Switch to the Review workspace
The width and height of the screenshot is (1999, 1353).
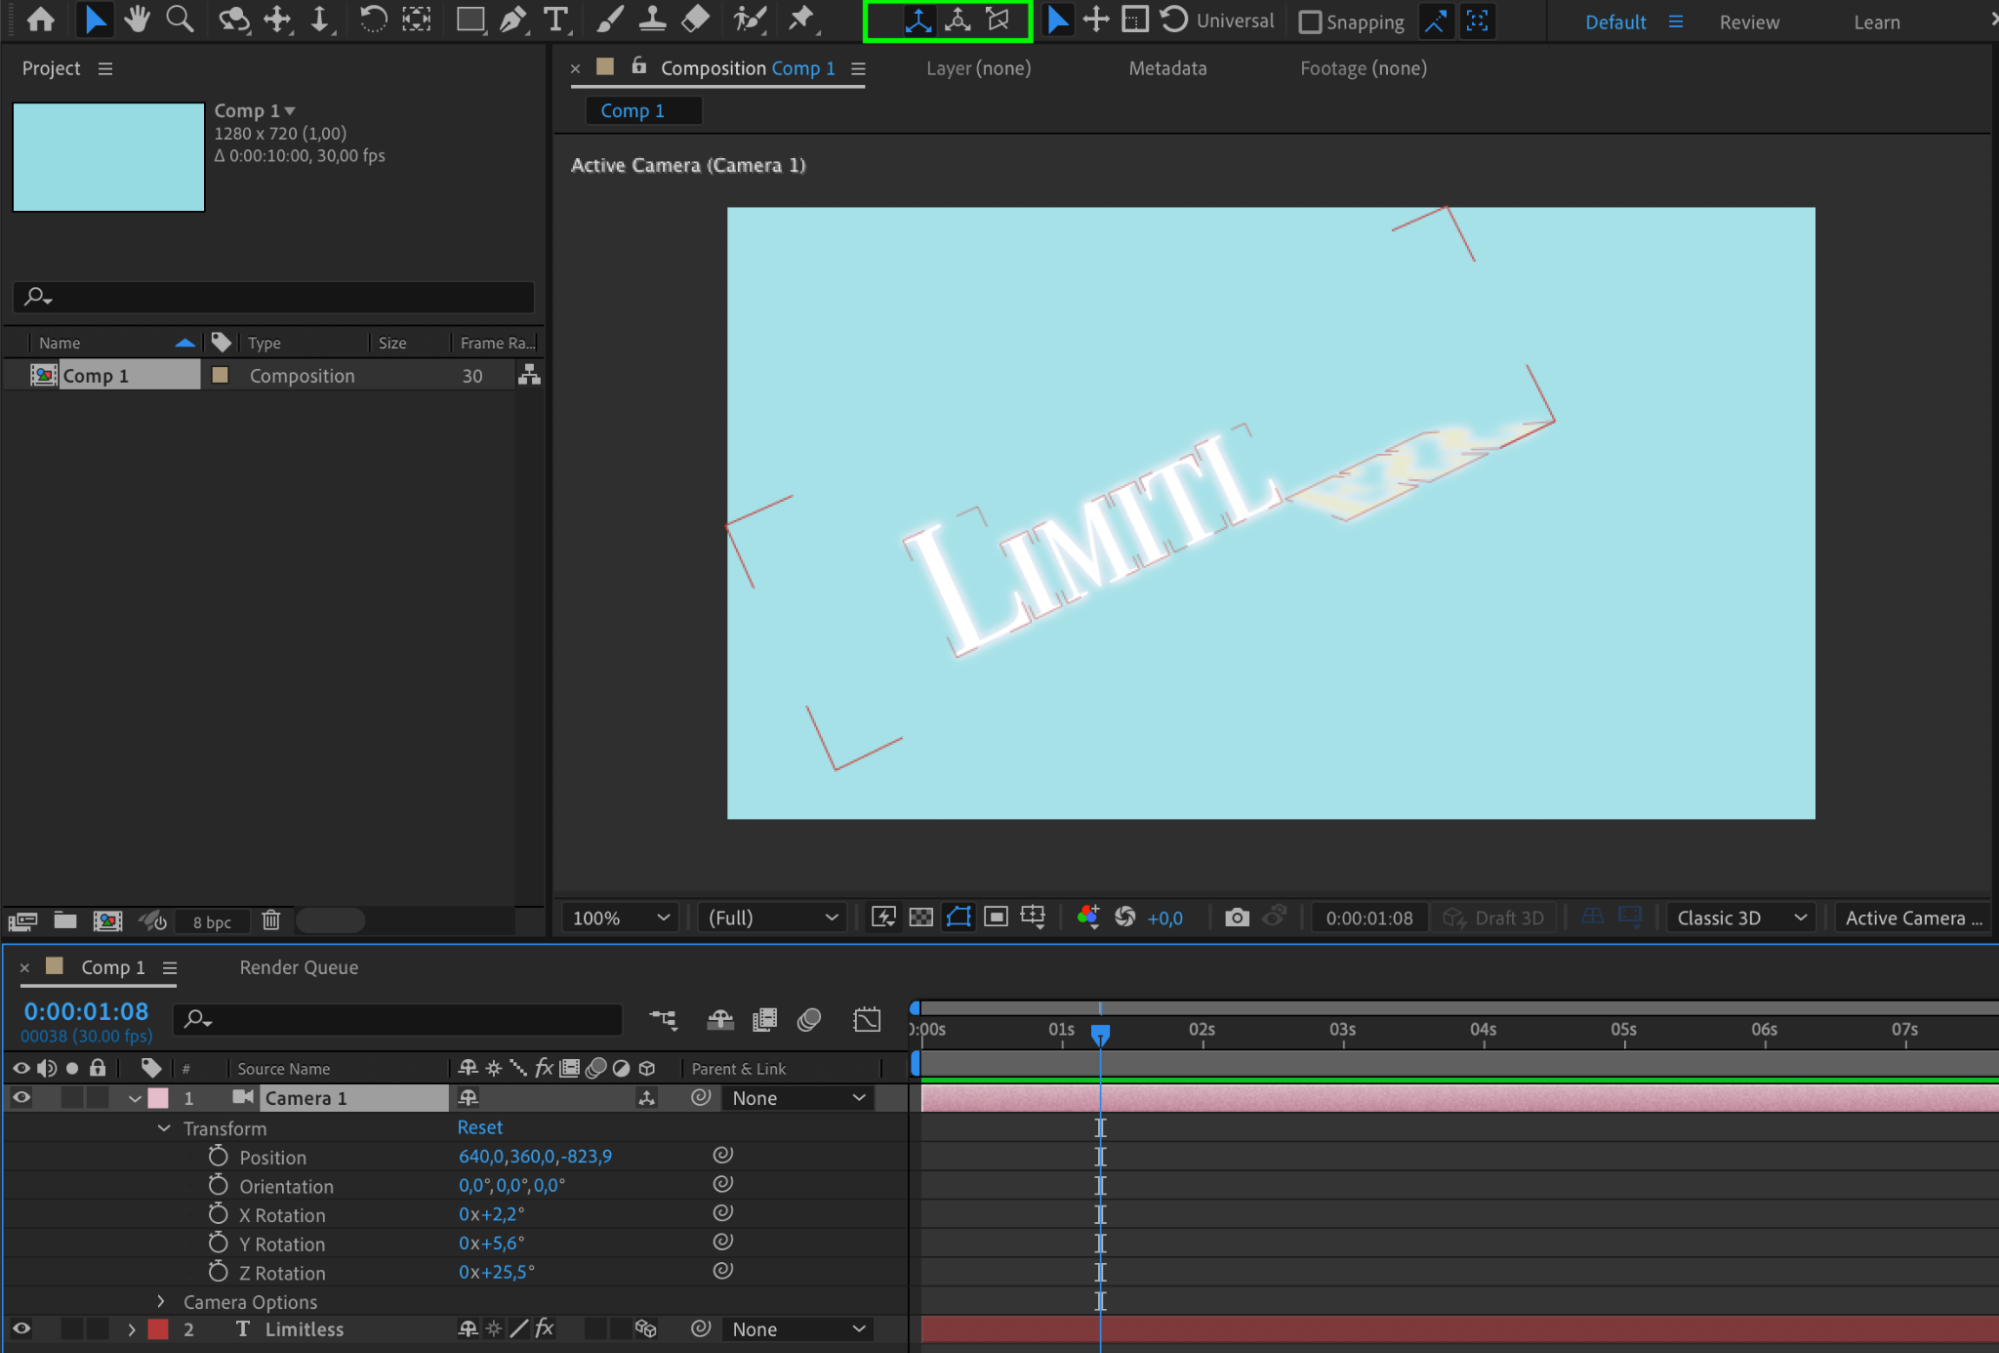coord(1748,22)
